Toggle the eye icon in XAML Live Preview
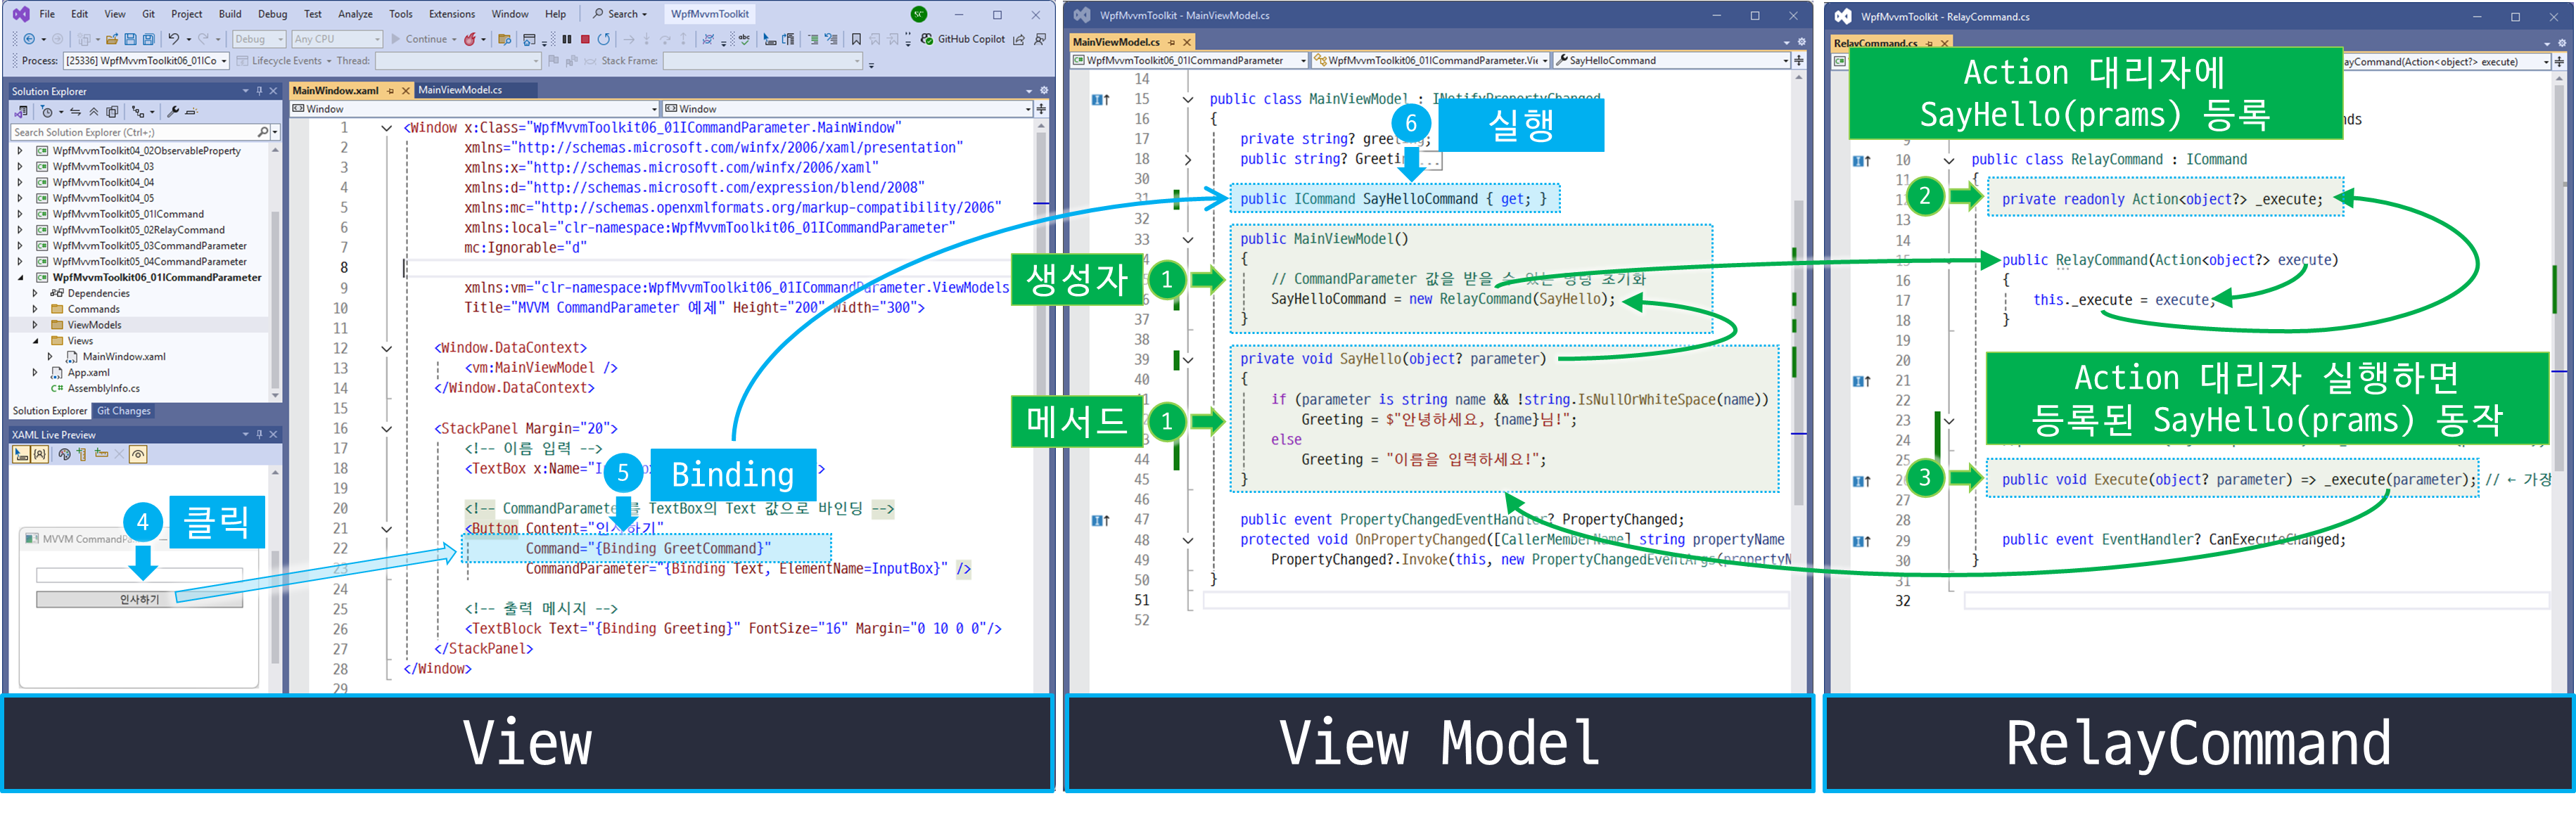2576x822 pixels. 138,454
